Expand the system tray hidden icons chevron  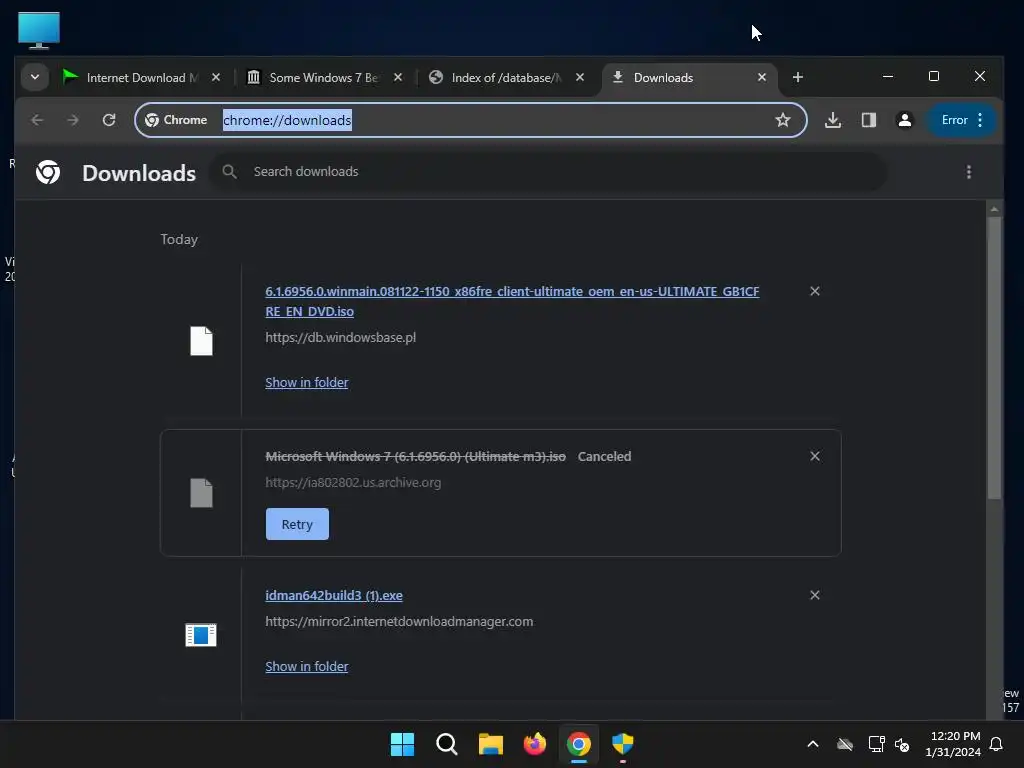click(813, 744)
